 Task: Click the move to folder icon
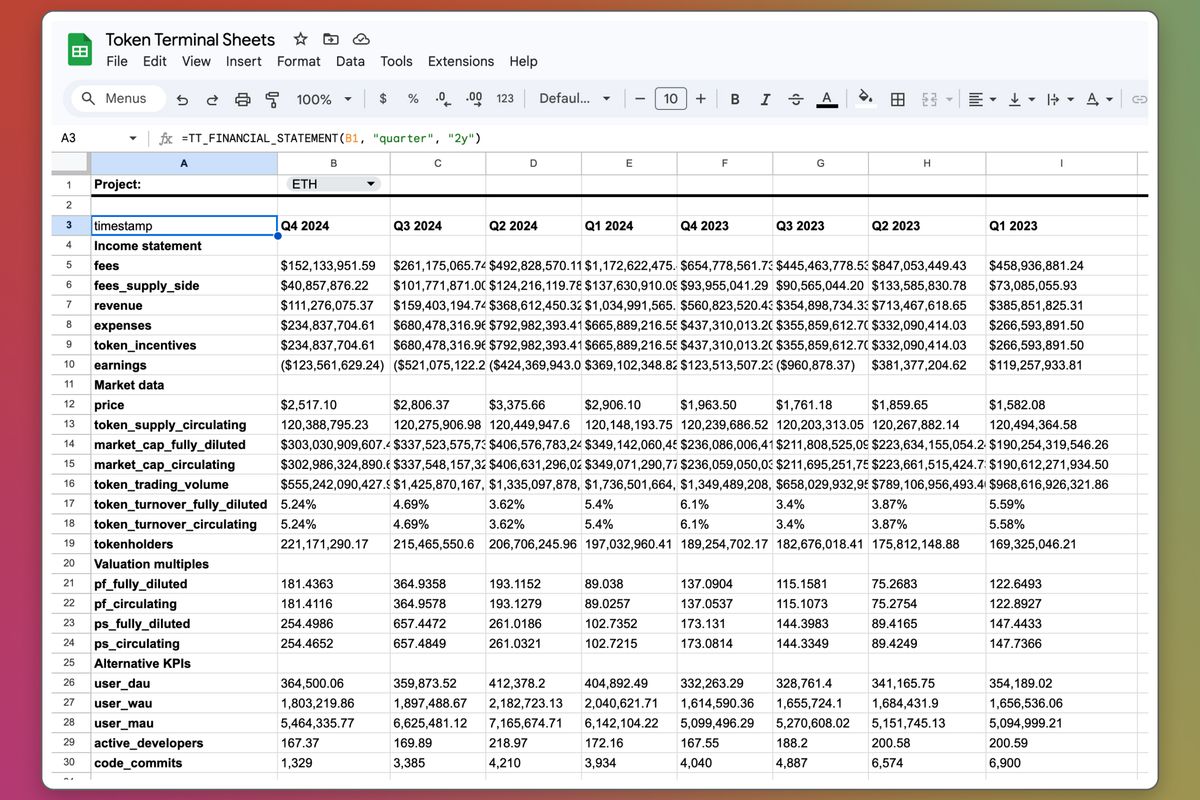coord(331,39)
